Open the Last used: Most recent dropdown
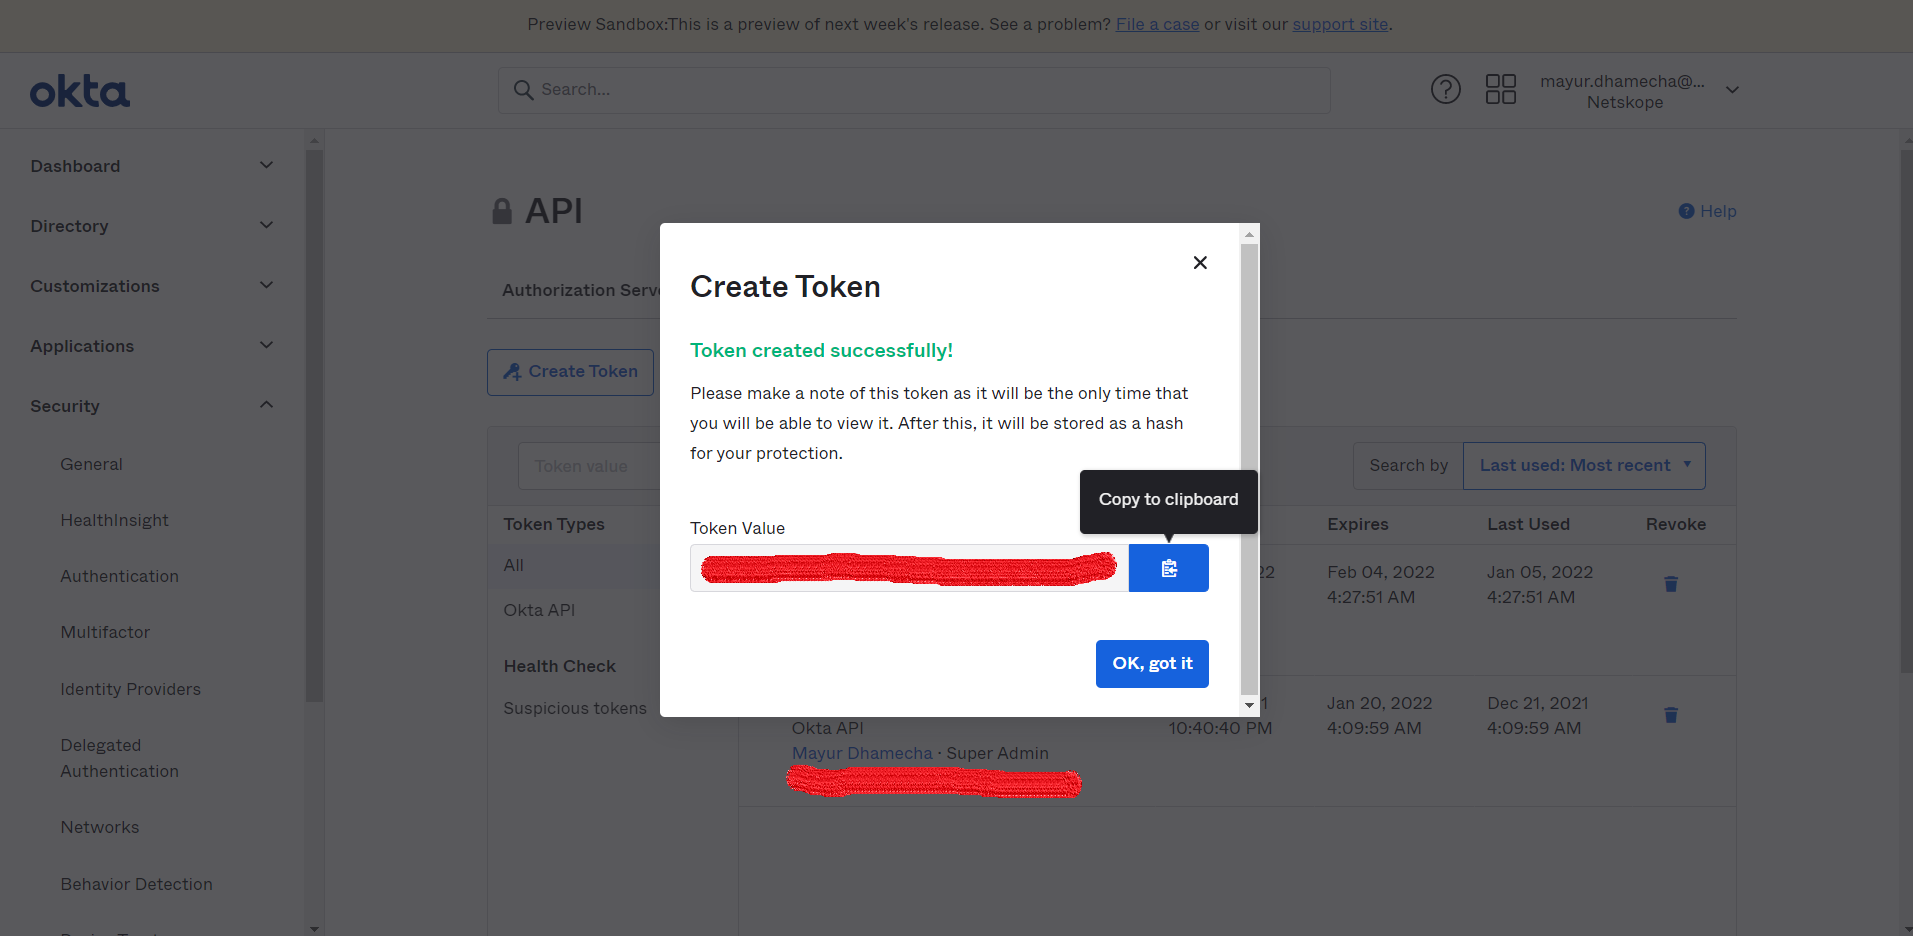This screenshot has width=1913, height=936. pyautogui.click(x=1584, y=466)
